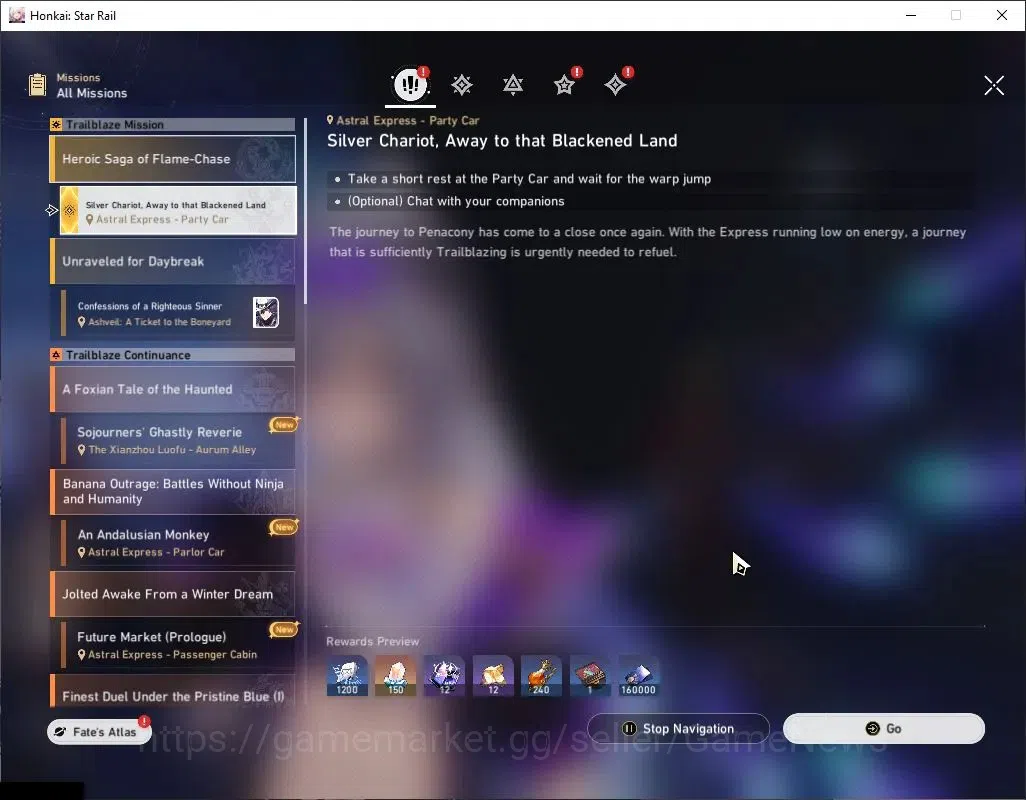This screenshot has height=800, width=1026.
Task: Collapse the Unraveled for Daybreak group
Action: coord(173,261)
